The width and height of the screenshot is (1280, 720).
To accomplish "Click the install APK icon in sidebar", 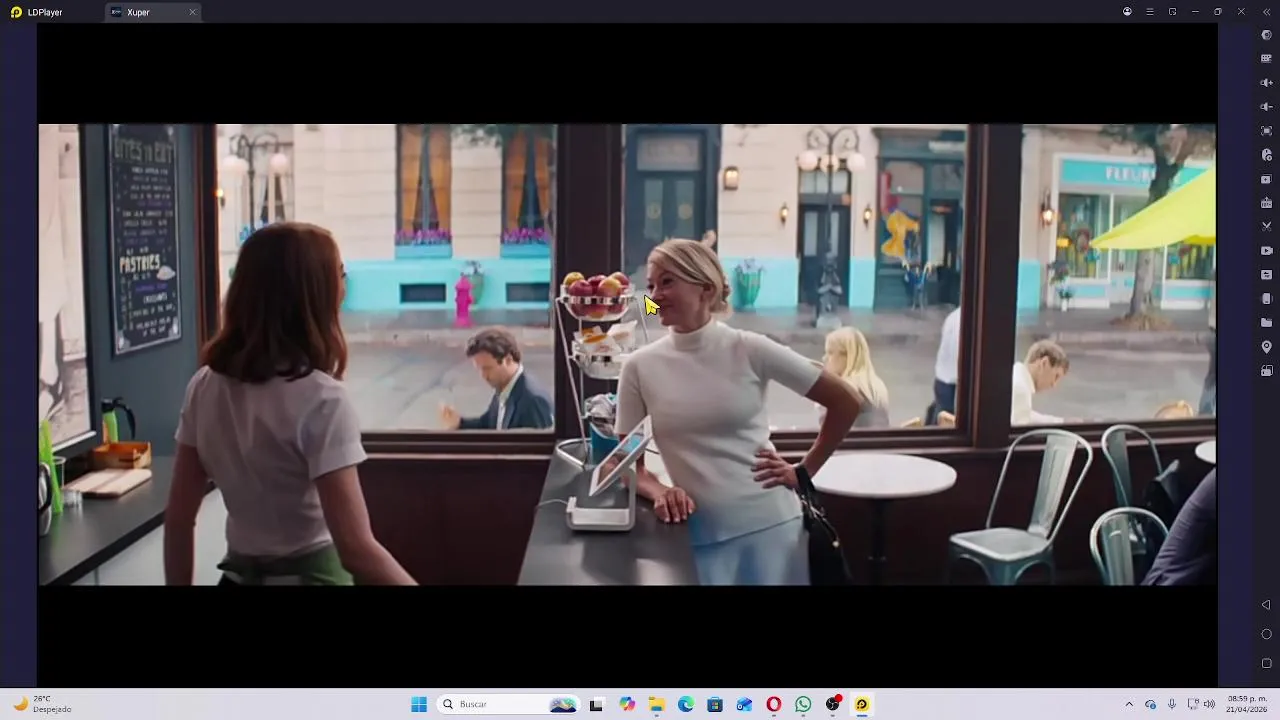I will 1266,203.
